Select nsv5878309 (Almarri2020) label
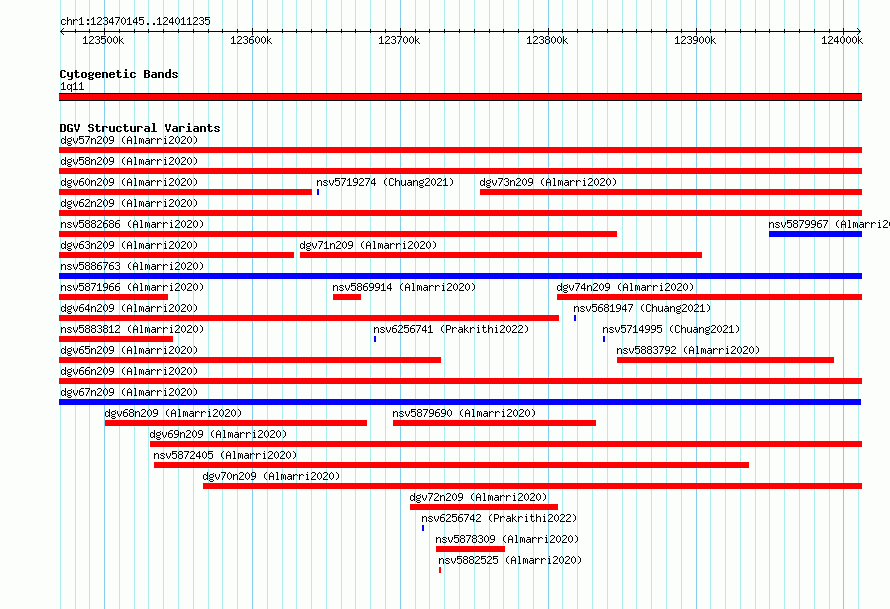The width and height of the screenshot is (890, 609). (x=507, y=539)
